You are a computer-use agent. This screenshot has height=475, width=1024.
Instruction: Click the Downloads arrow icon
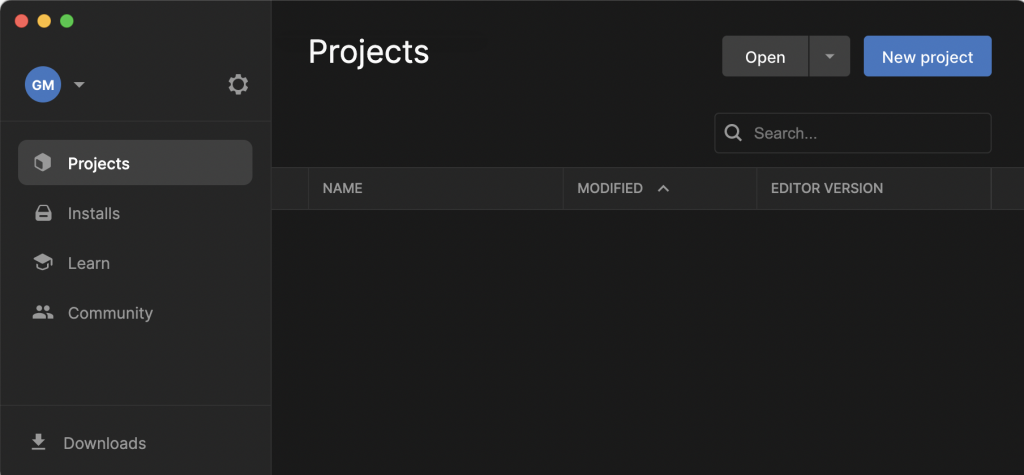pyautogui.click(x=39, y=442)
